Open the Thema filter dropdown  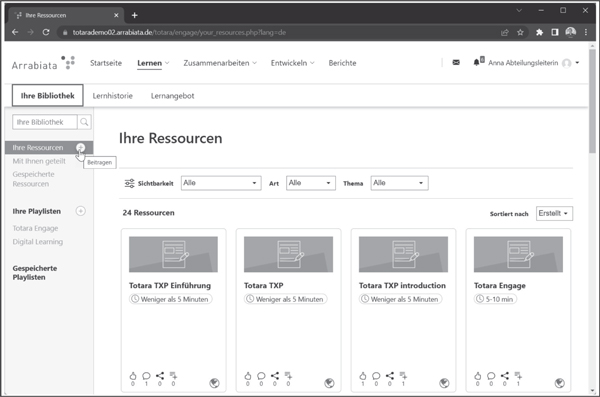(399, 183)
